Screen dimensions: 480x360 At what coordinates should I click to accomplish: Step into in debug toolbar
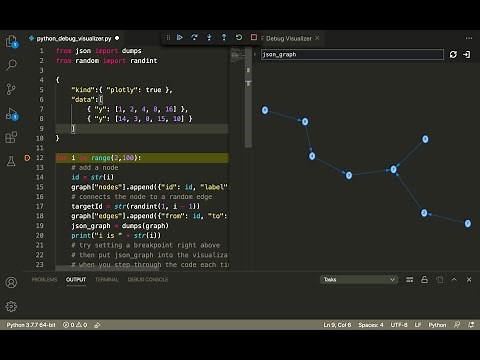tap(209, 37)
